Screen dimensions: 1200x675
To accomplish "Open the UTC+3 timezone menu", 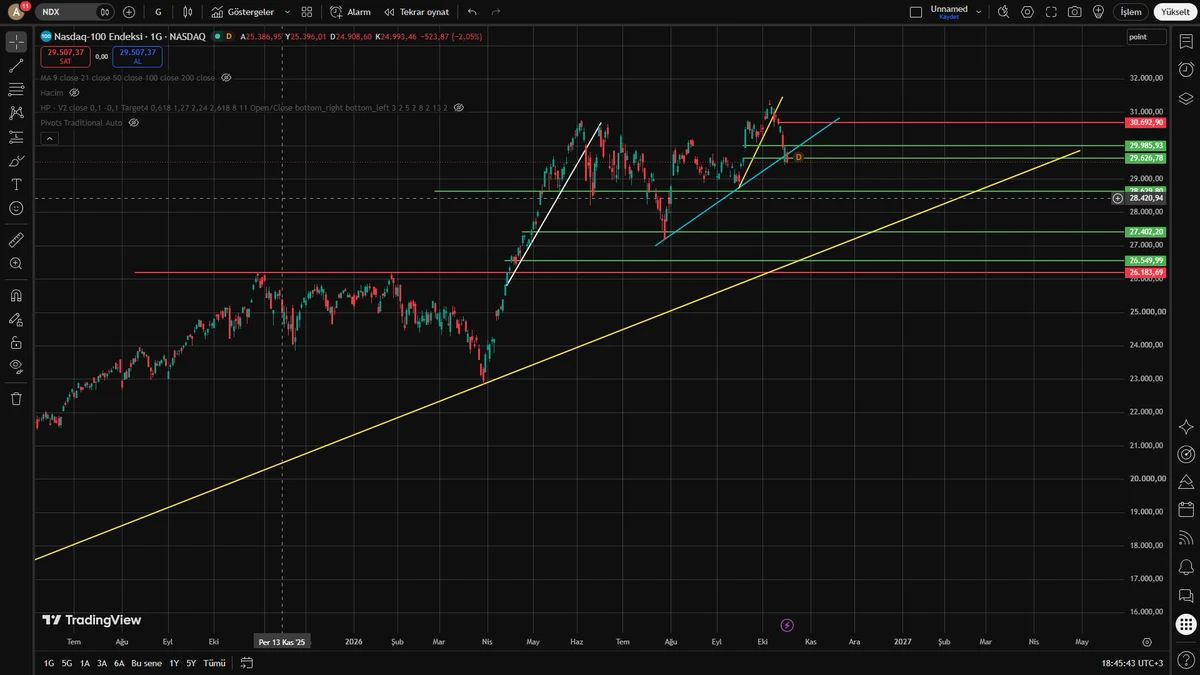I will [1133, 663].
